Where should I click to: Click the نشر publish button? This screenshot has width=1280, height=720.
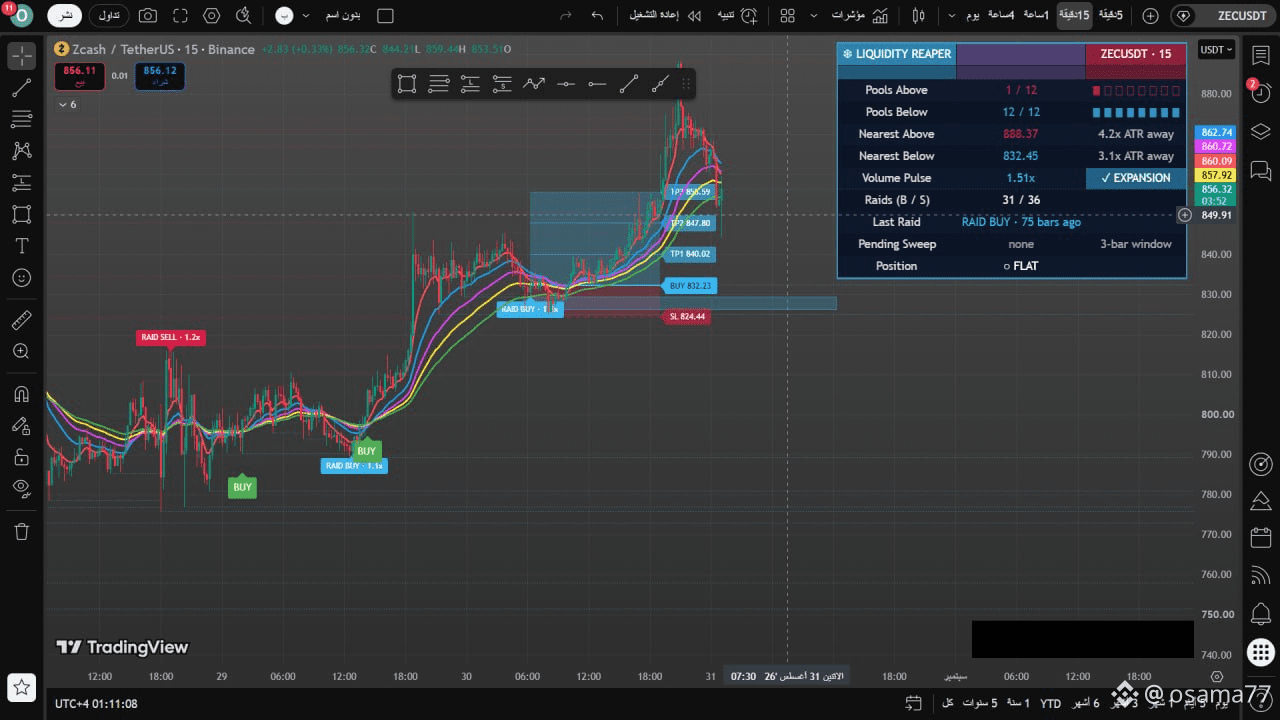(65, 16)
